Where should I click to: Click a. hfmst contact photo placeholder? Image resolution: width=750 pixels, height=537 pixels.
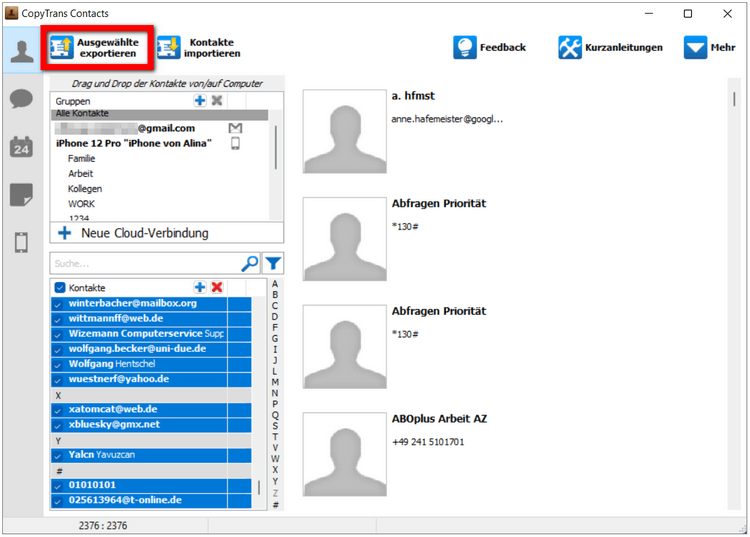pos(344,131)
